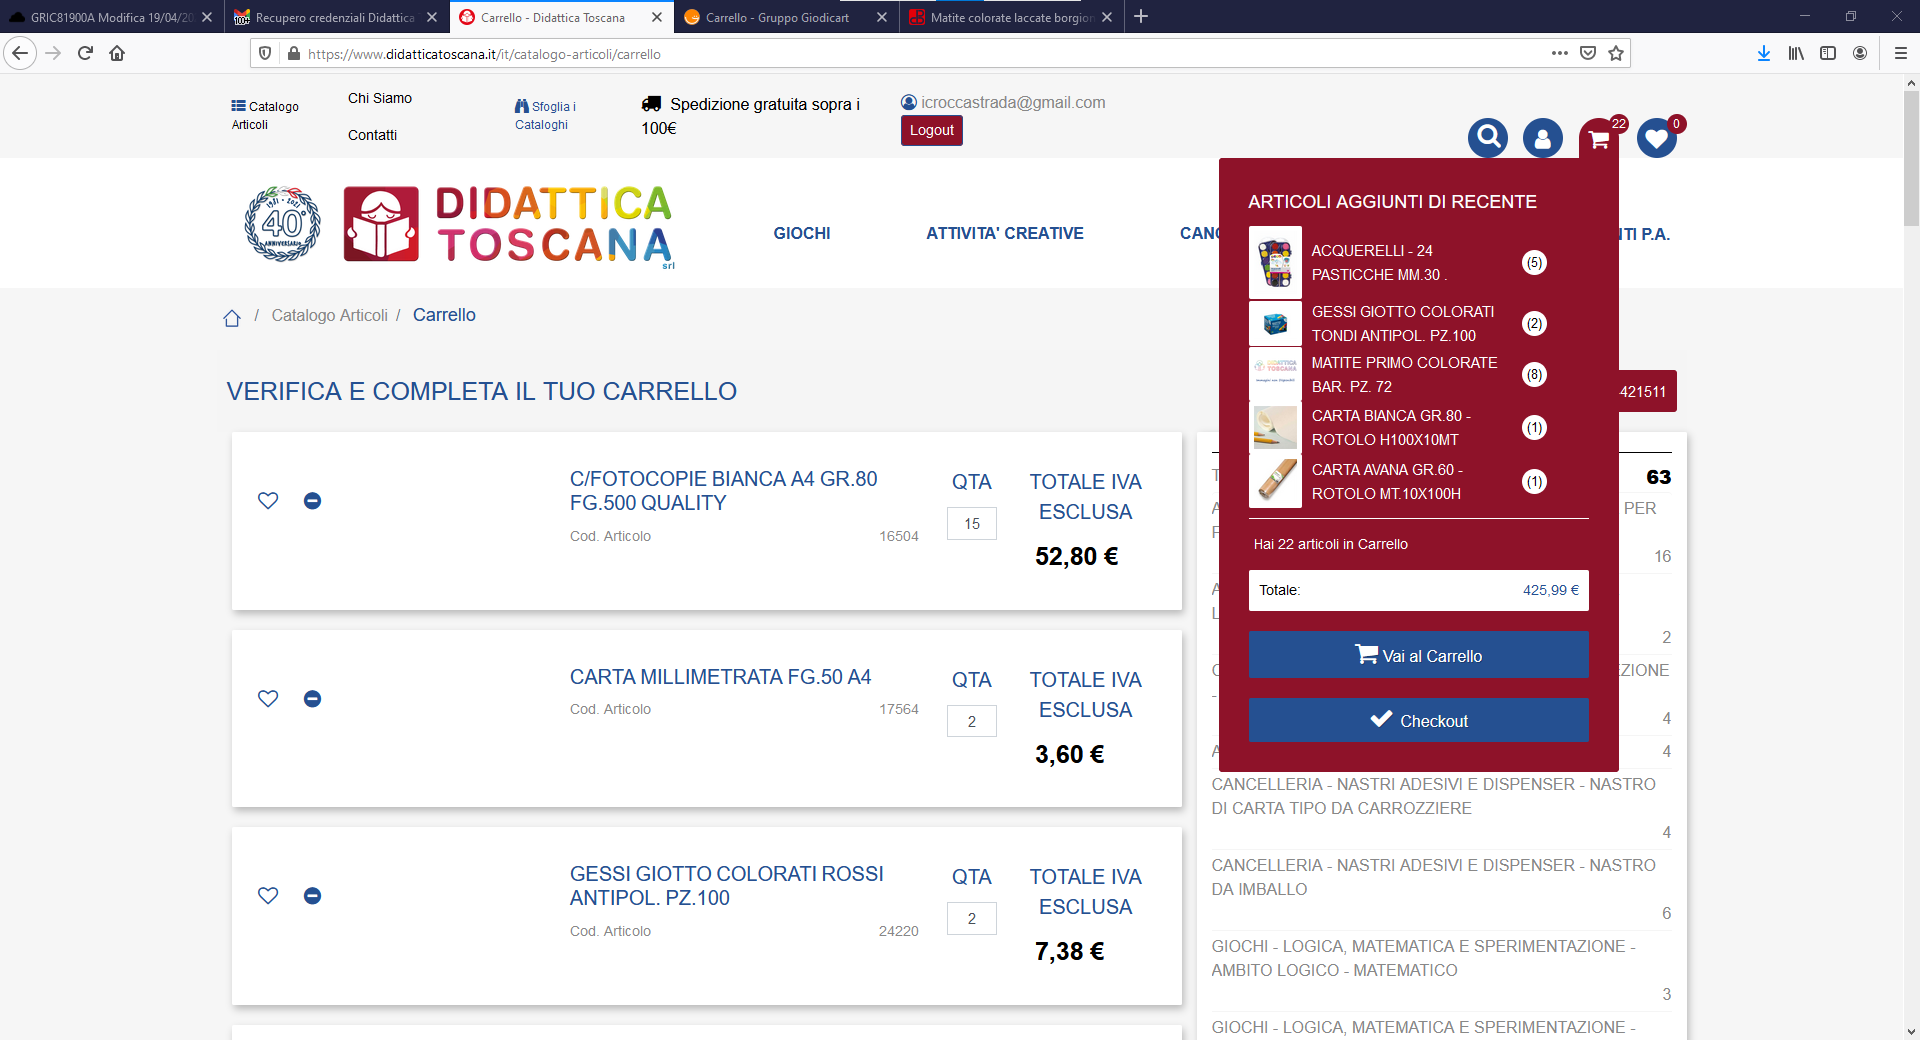Click quantity field showing 15
The width and height of the screenshot is (1920, 1040).
[x=971, y=524]
